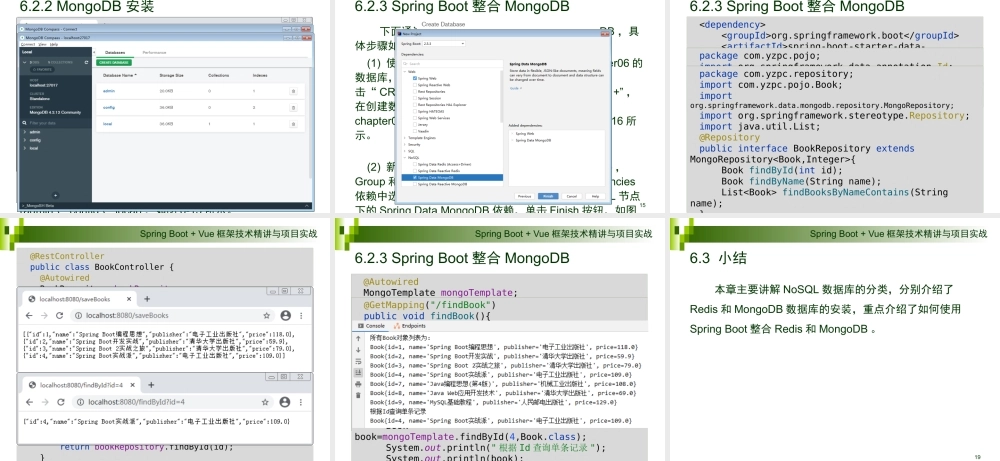Select the Databases tab in Compass

tap(115, 52)
